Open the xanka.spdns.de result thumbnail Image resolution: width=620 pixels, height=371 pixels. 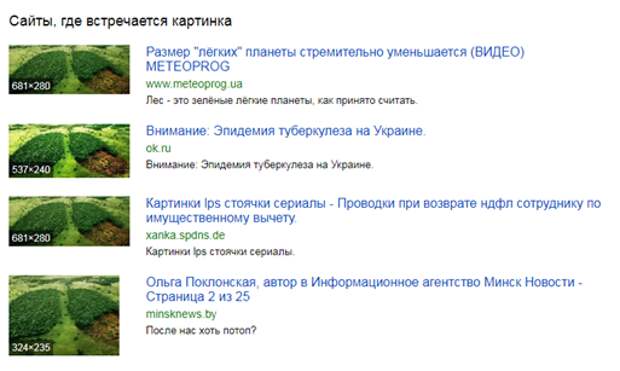(69, 221)
